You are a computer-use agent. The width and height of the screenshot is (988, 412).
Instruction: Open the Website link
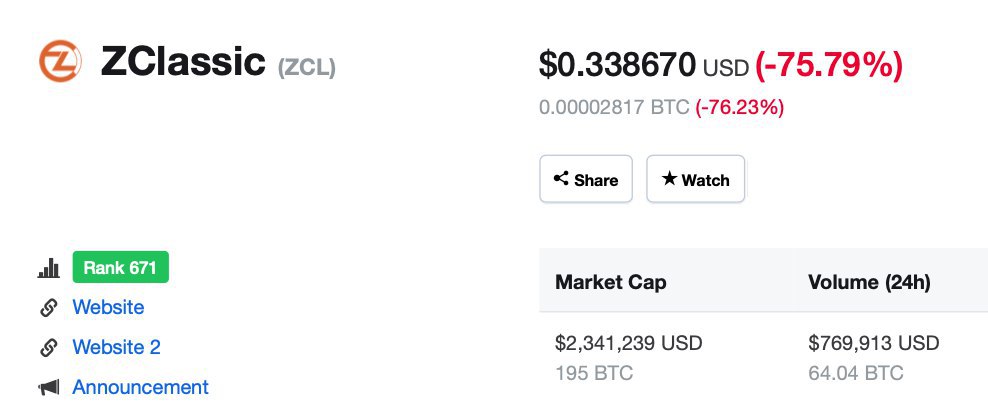point(108,308)
